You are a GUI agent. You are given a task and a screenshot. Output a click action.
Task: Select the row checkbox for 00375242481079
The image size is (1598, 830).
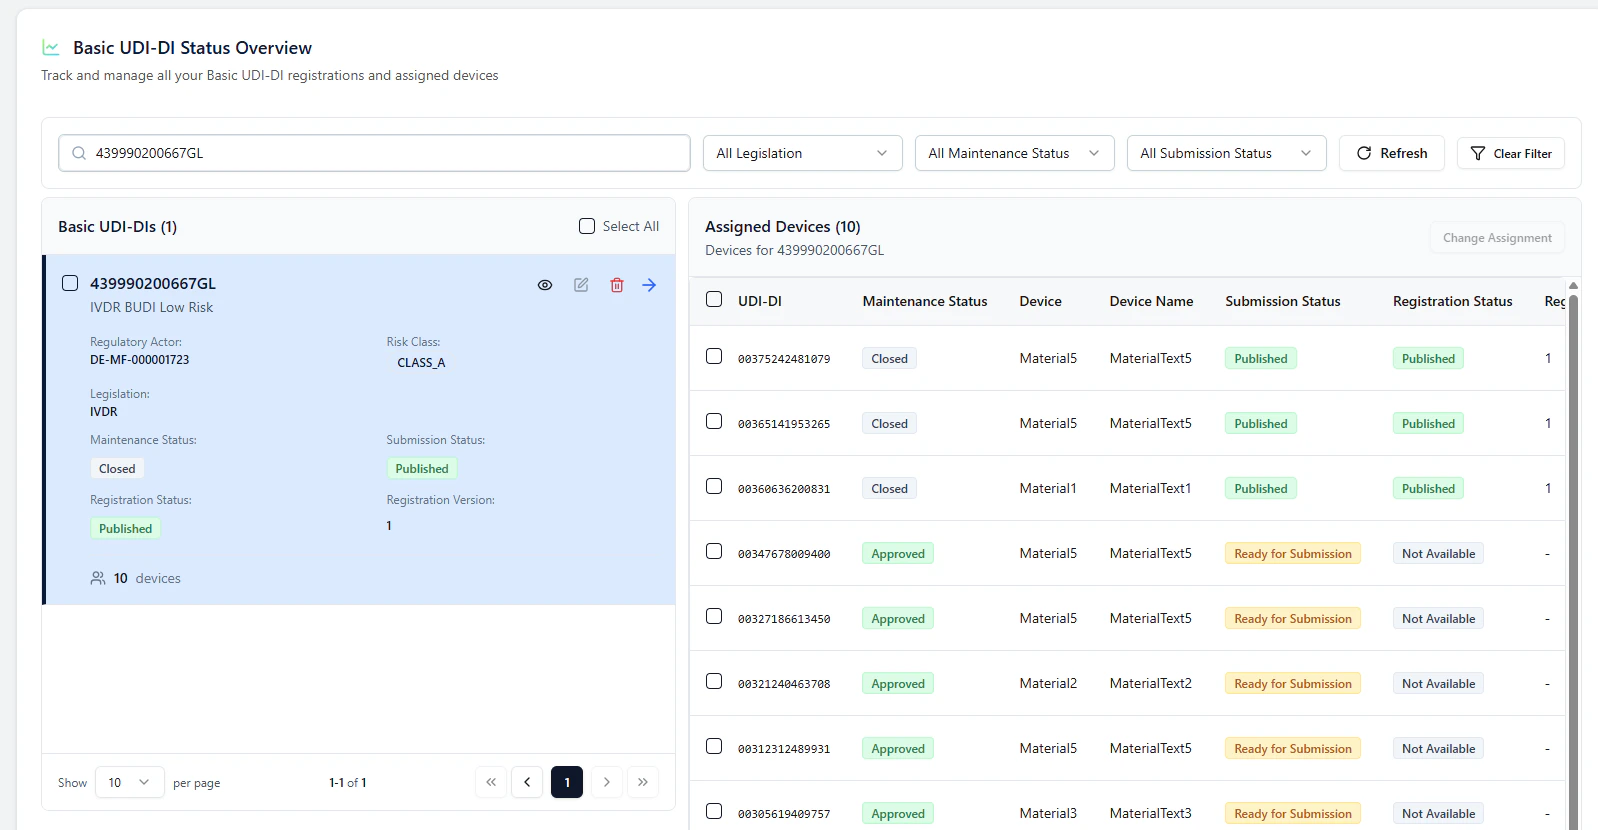click(x=714, y=356)
